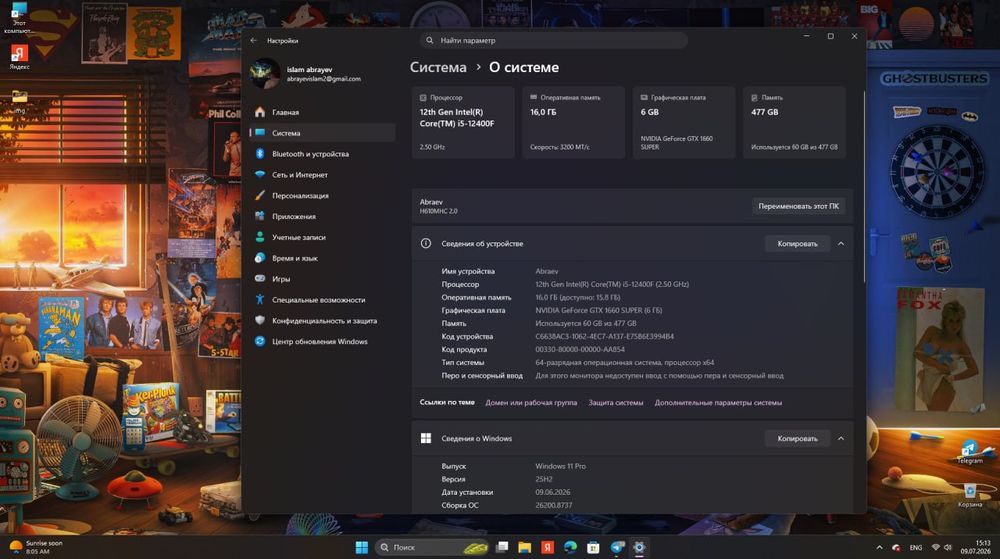Open Приложения settings
The width and height of the screenshot is (1000, 559).
tap(322, 216)
